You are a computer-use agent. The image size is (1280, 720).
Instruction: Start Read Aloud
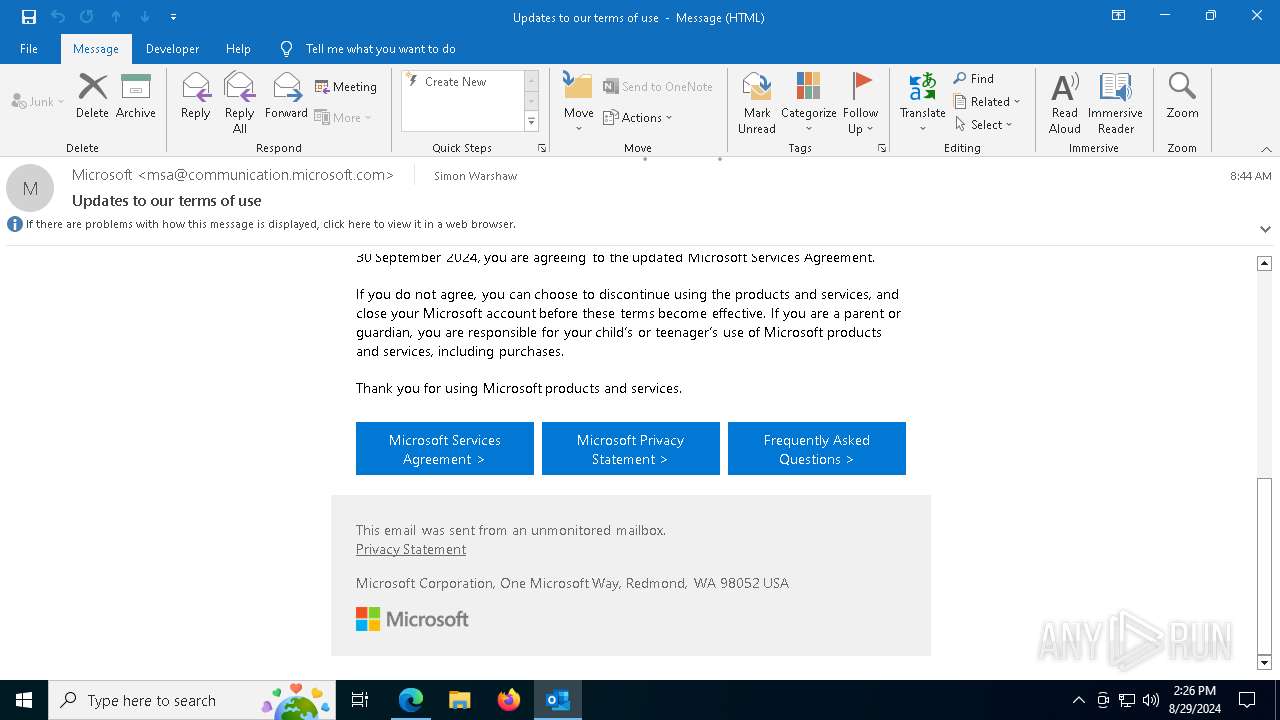tap(1065, 102)
